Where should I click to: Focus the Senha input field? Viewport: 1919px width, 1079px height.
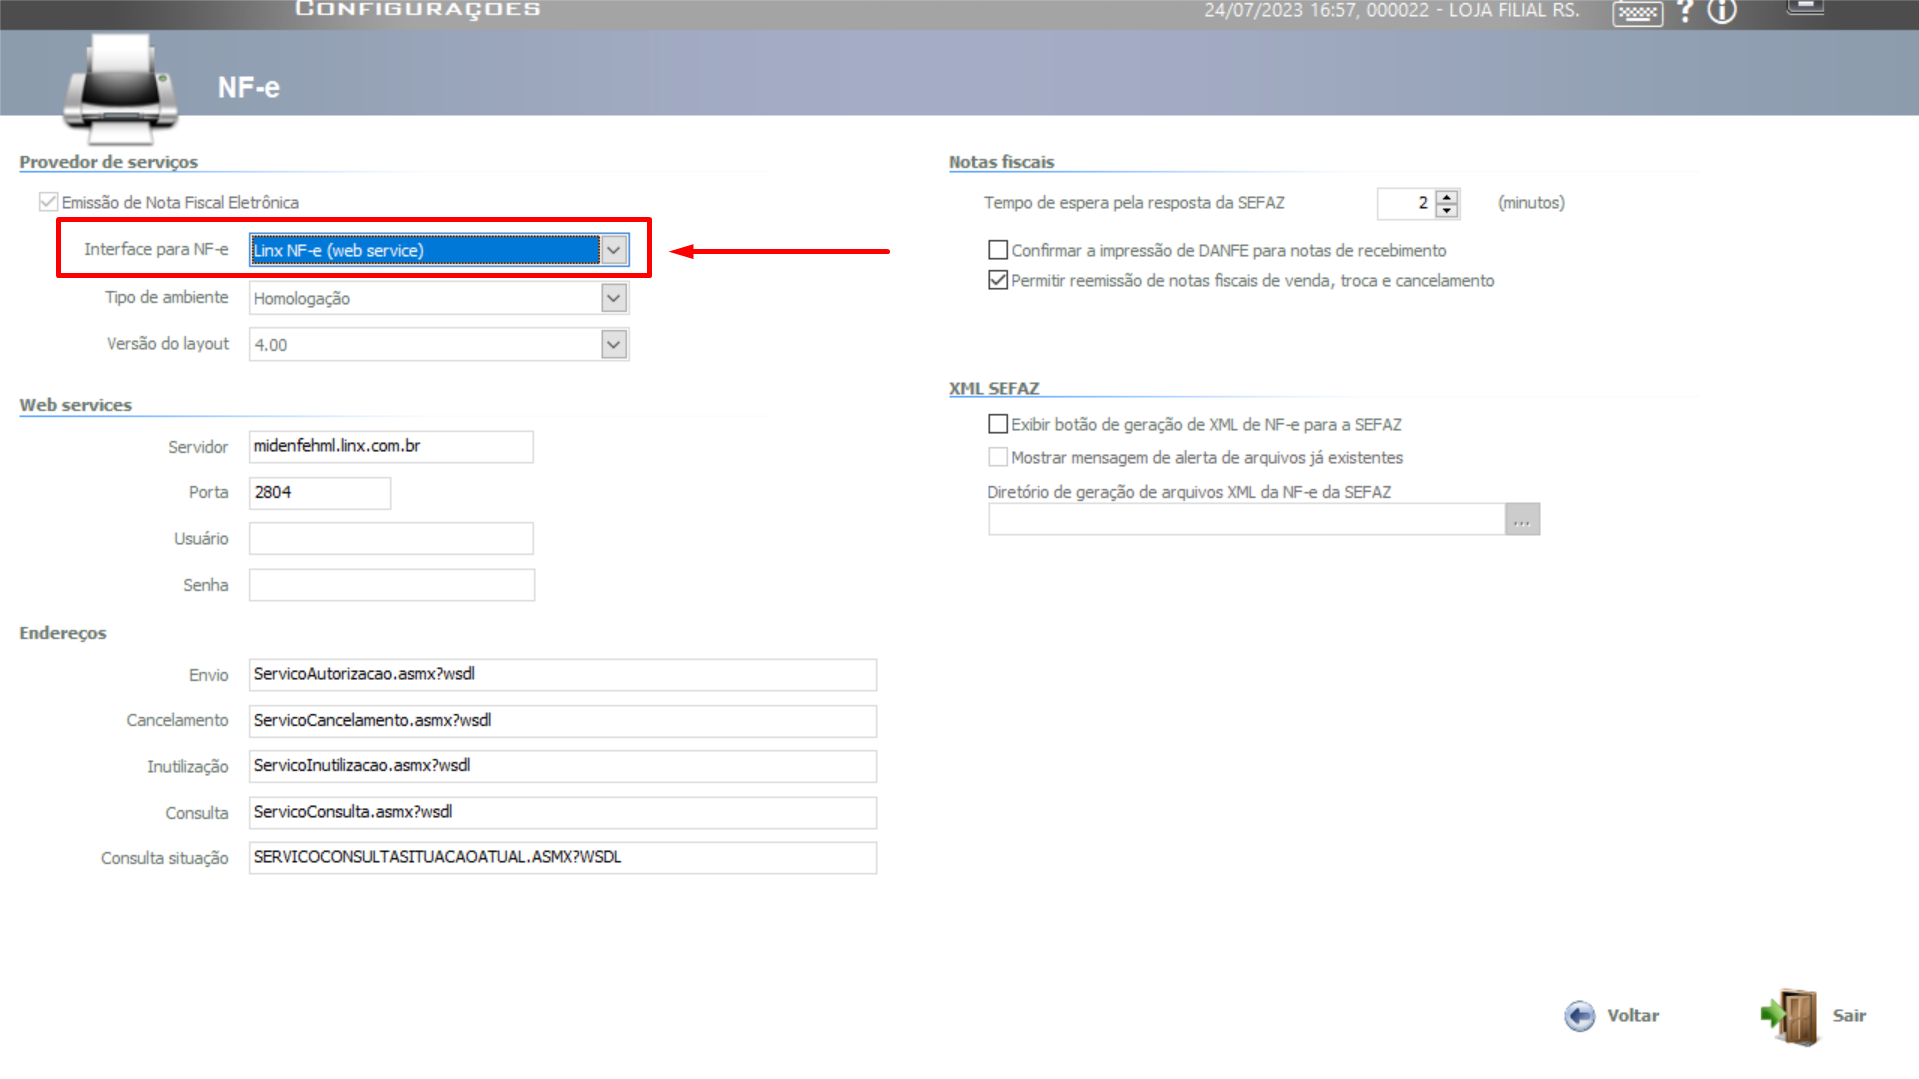[x=392, y=585]
